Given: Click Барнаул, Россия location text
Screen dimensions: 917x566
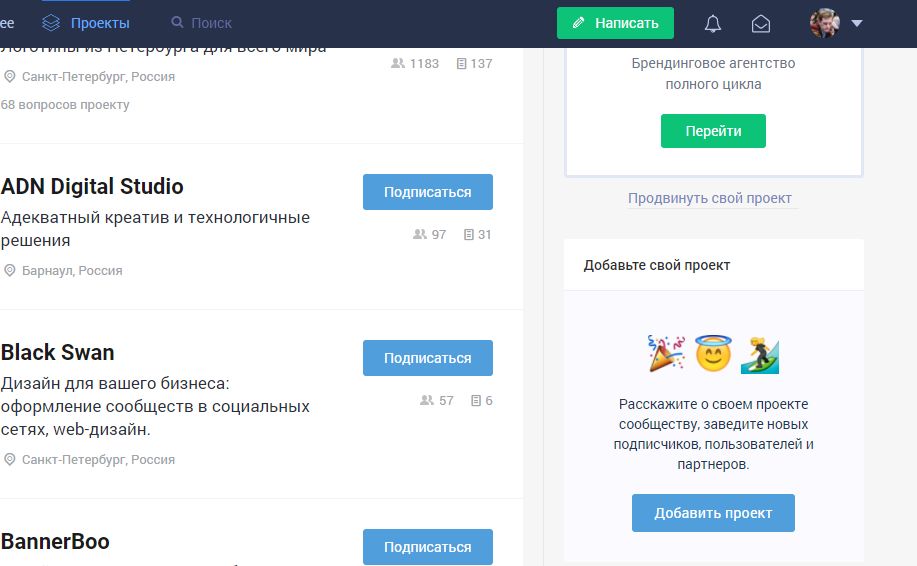Looking at the screenshot, I should point(72,271).
